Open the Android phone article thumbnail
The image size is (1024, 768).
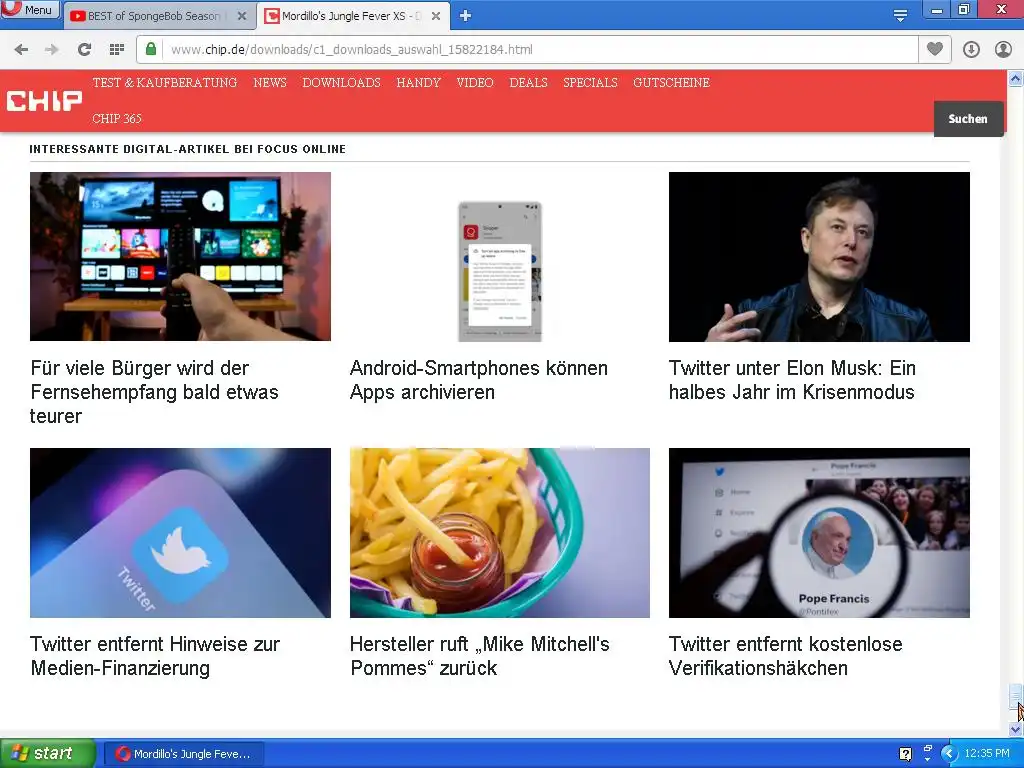[x=500, y=257]
